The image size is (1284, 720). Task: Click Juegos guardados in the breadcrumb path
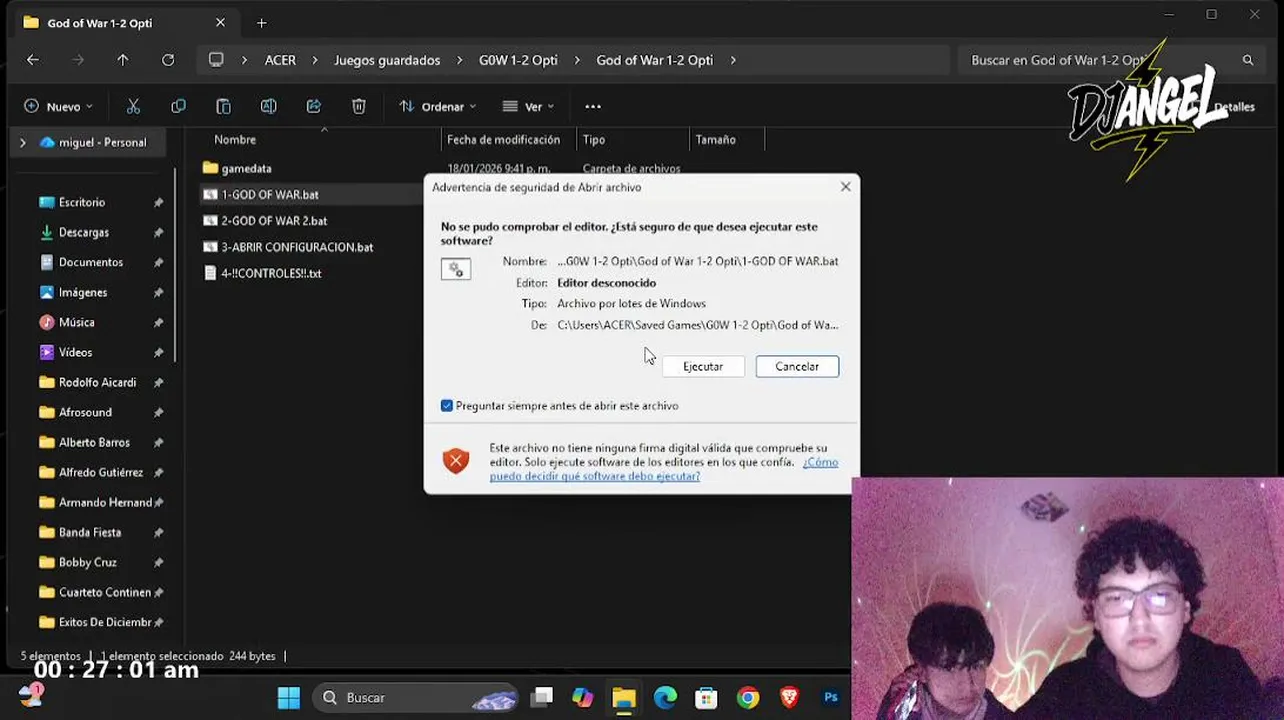pyautogui.click(x=387, y=60)
